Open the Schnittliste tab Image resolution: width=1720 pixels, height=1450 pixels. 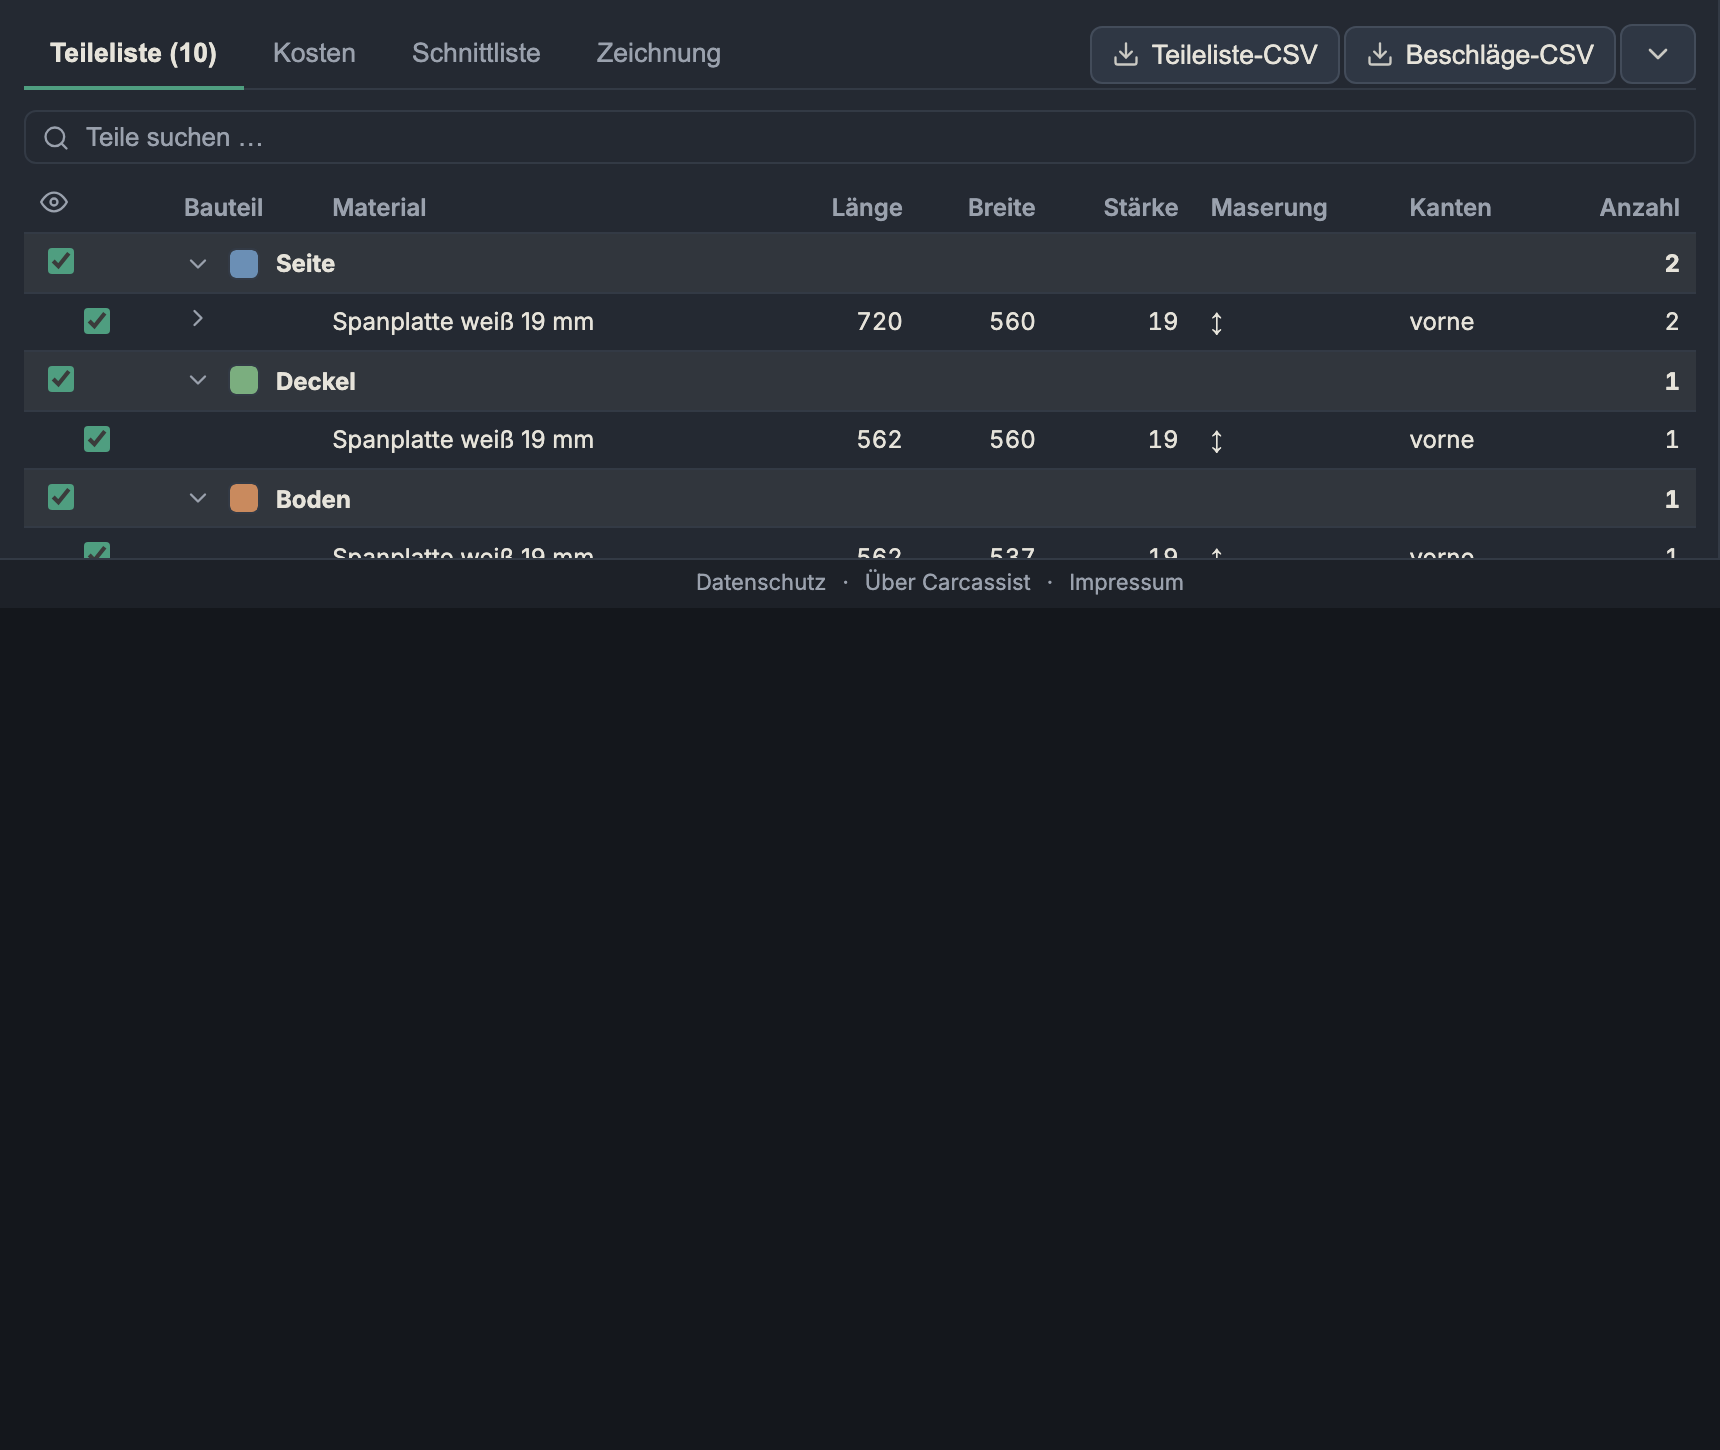coord(476,53)
